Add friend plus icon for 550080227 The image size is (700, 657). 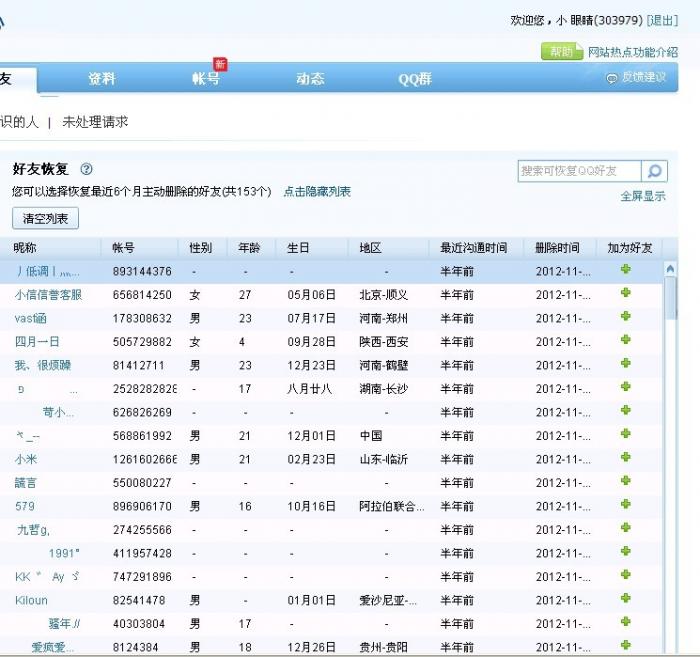click(625, 481)
